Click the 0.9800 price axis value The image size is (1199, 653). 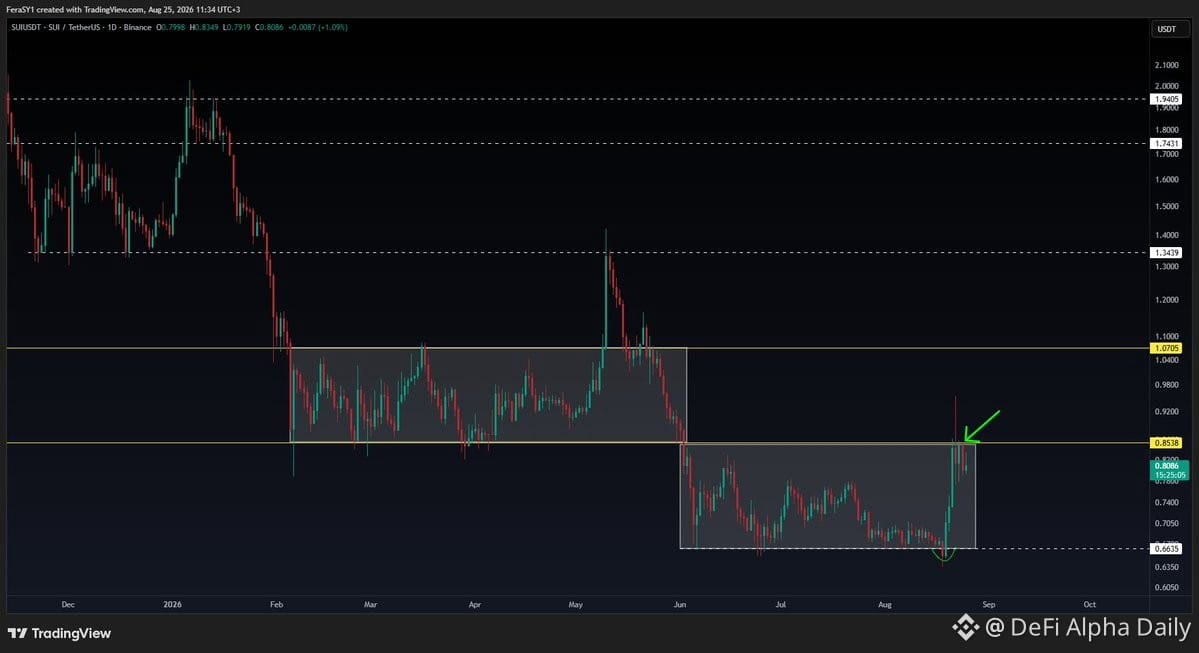coord(1167,385)
